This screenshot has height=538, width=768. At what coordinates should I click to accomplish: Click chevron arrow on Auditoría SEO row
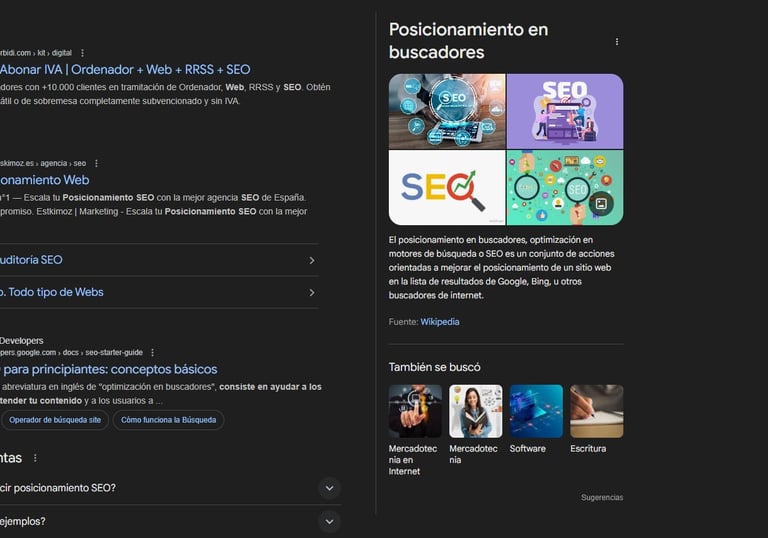point(312,260)
